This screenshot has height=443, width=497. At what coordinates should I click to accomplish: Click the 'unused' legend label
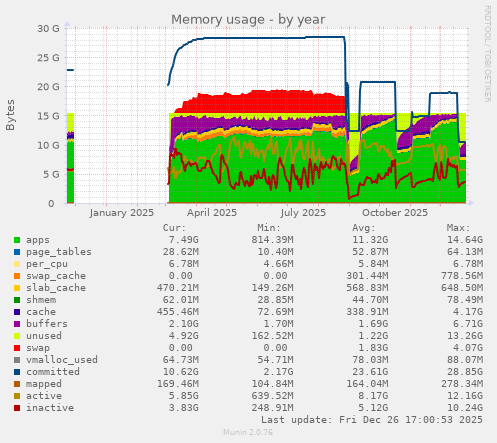(x=44, y=336)
